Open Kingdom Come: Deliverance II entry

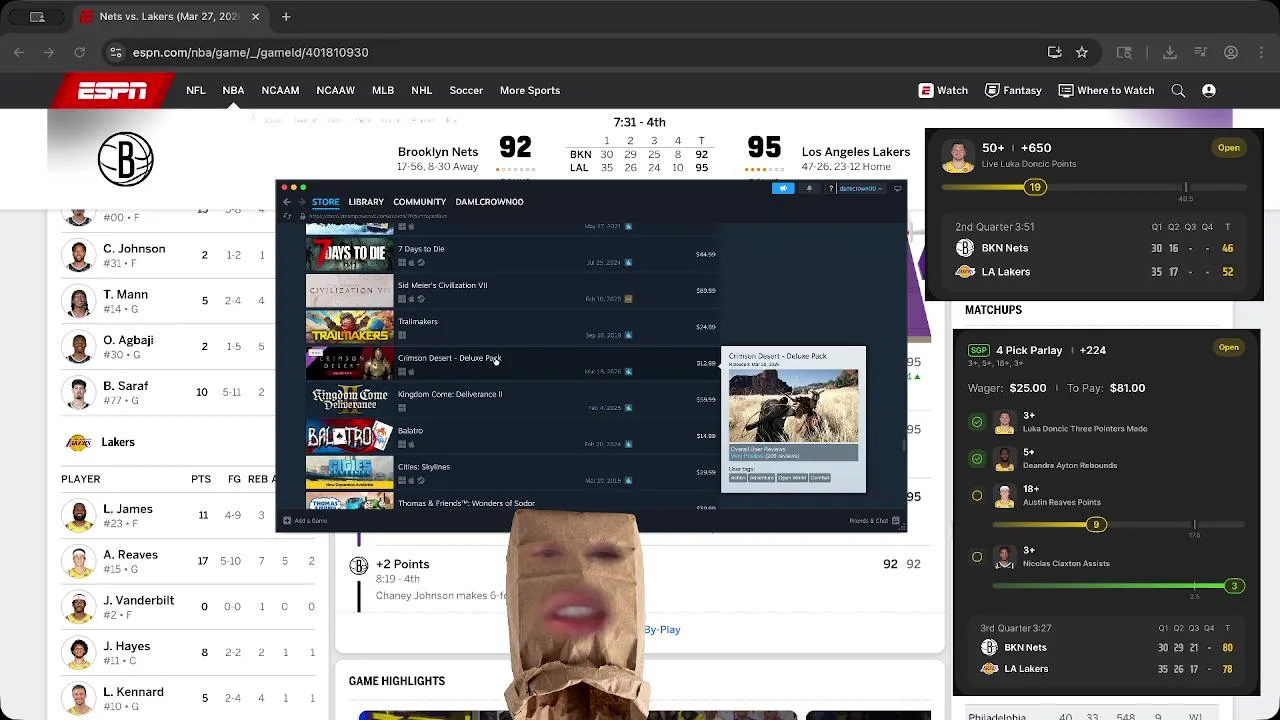(x=511, y=399)
